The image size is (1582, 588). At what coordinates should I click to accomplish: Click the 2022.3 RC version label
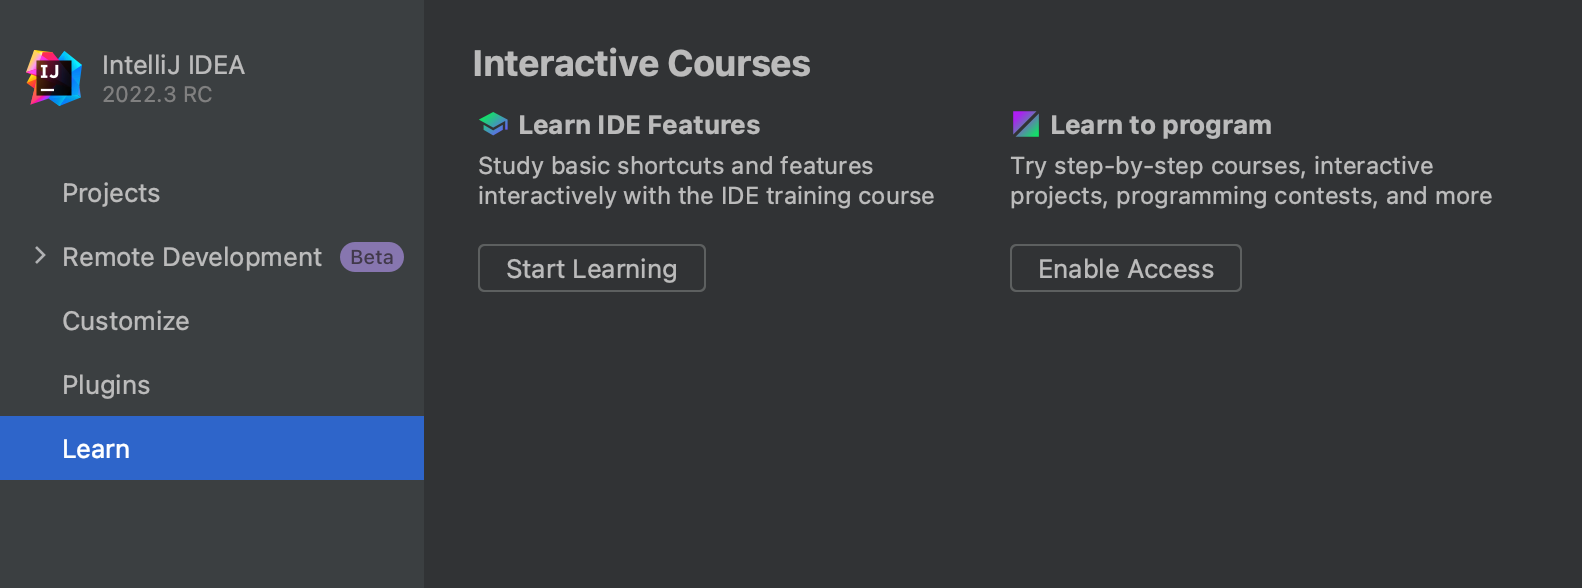(157, 94)
